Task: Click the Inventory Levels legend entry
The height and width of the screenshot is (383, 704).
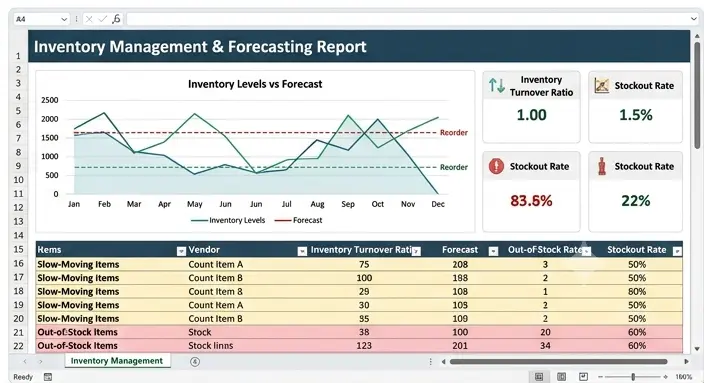Action: (228, 220)
